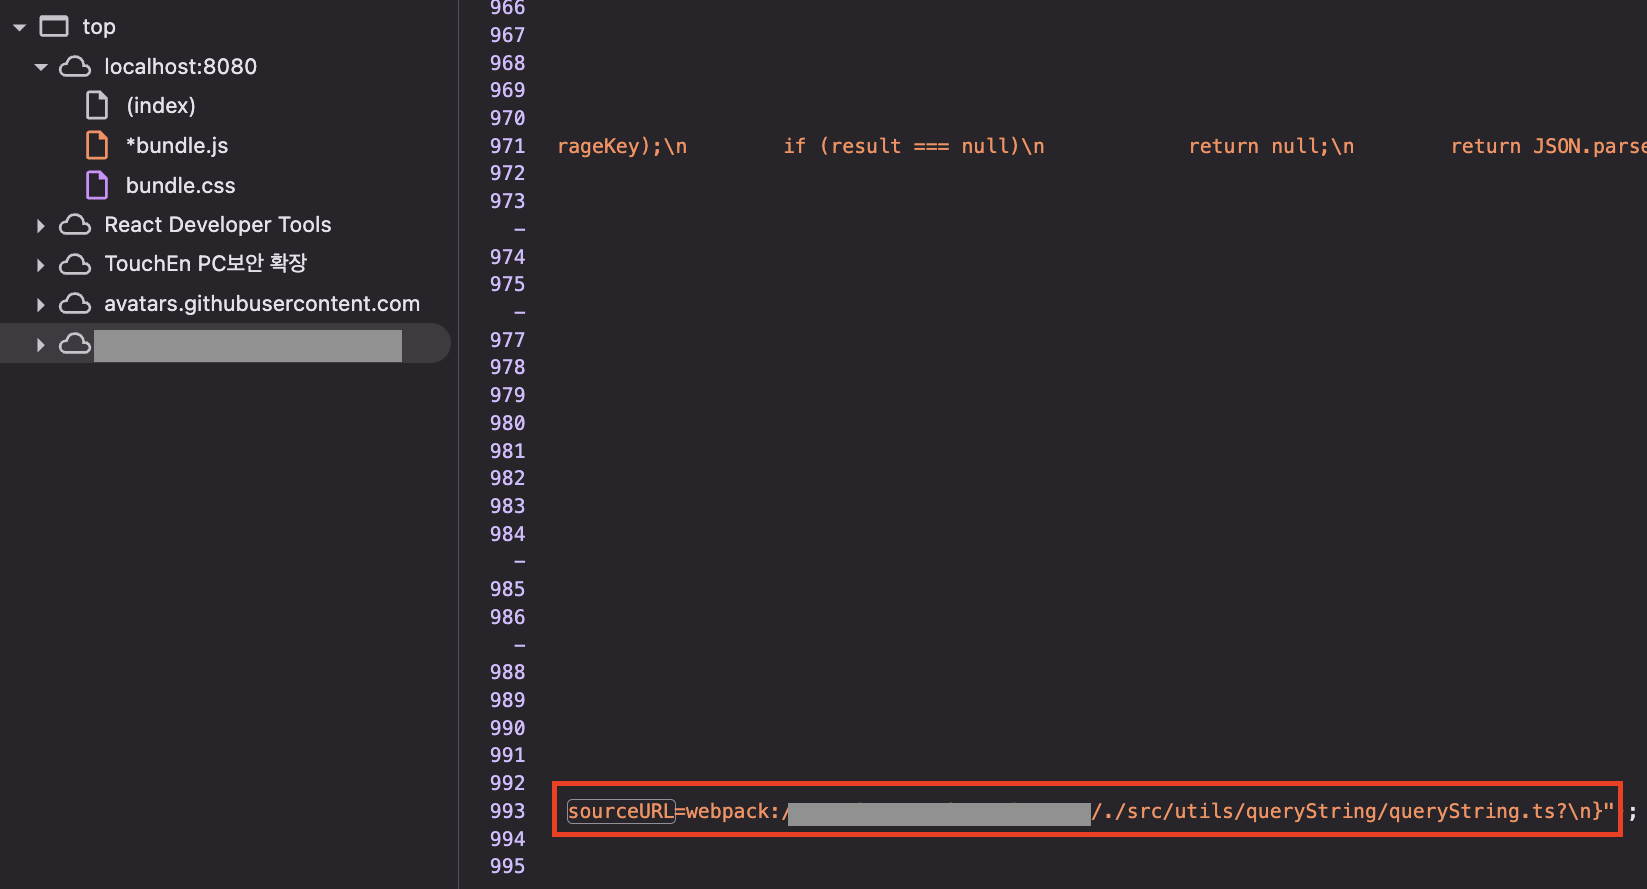Expand the TouchEn PC보안 확장 node
Screen dimensions: 1647x889
(x=41, y=265)
